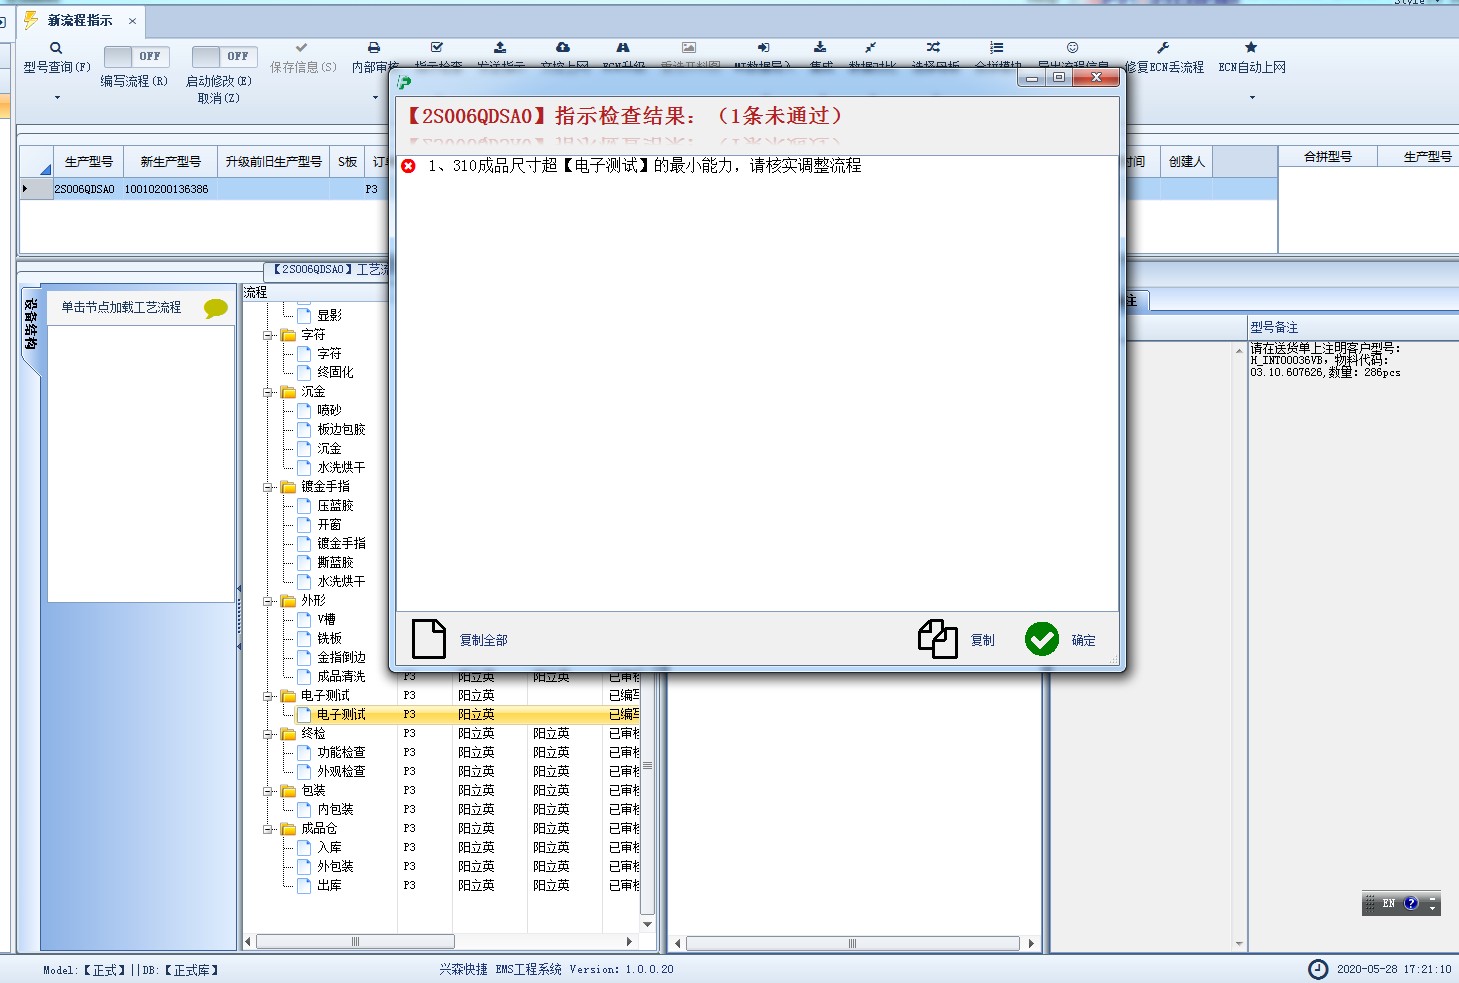Click the process tree scroll-down arrow
Image resolution: width=1459 pixels, height=983 pixels.
[647, 924]
